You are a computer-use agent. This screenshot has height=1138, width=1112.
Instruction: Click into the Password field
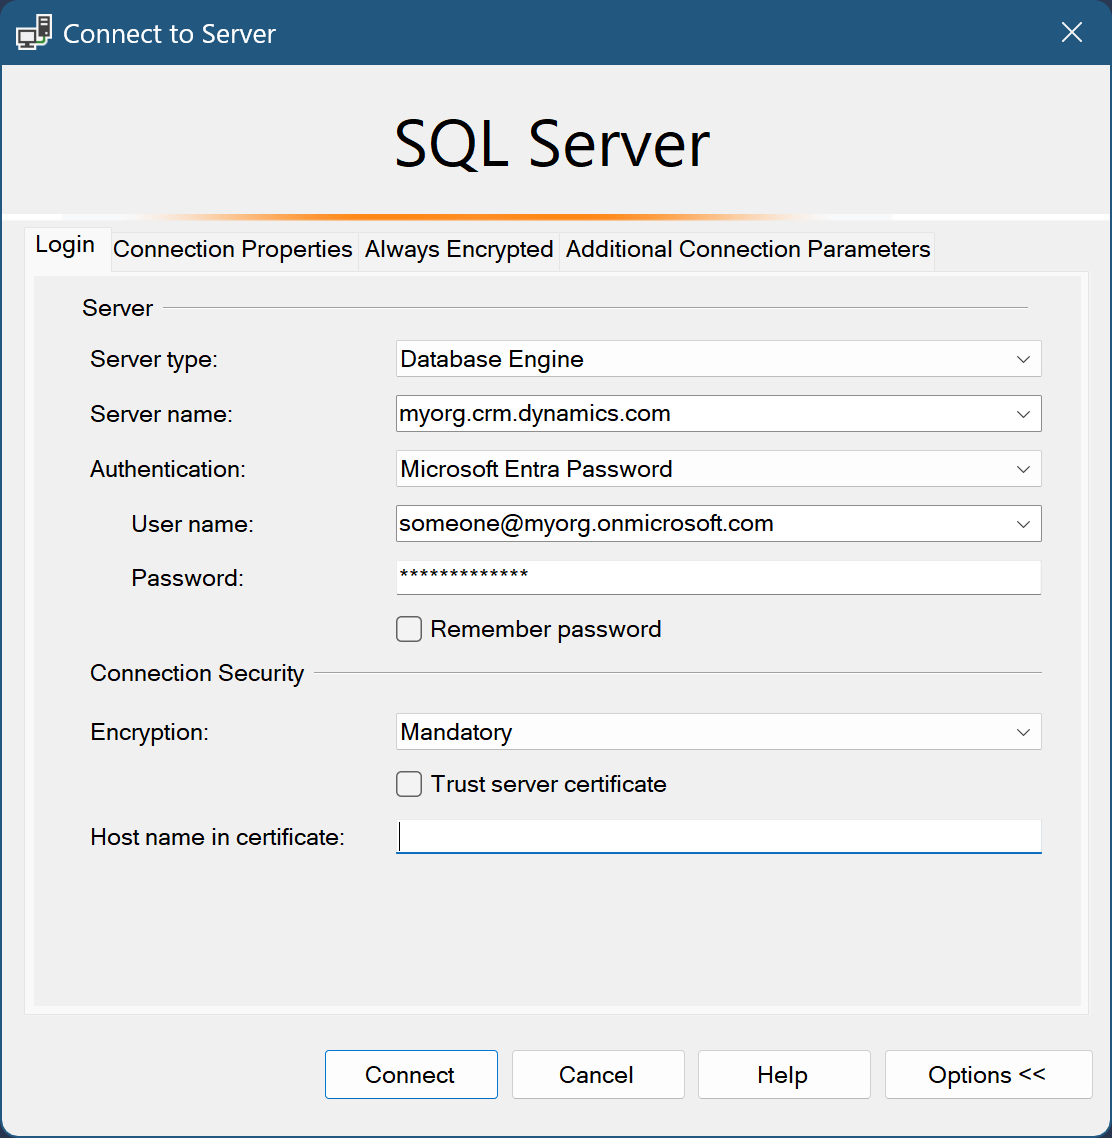click(x=717, y=577)
